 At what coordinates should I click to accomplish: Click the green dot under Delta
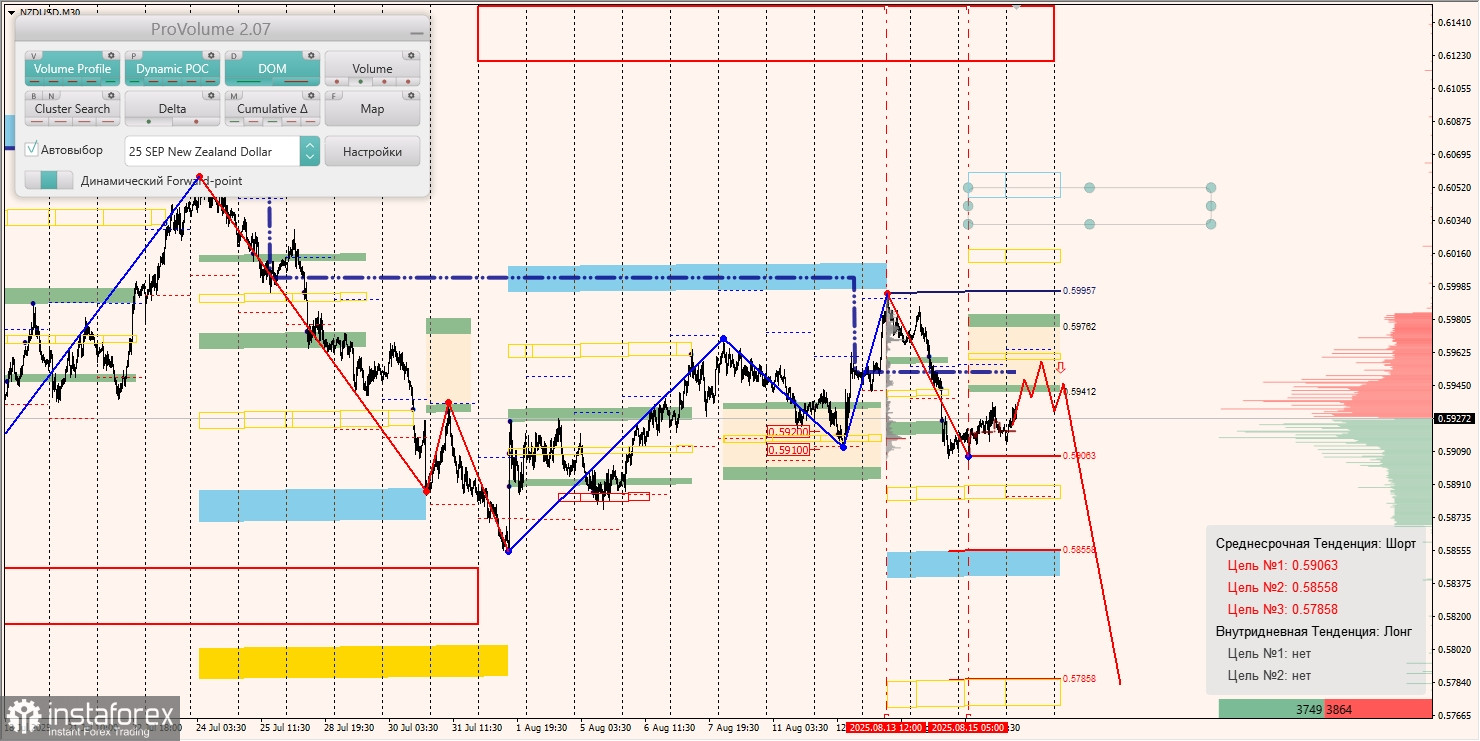pyautogui.click(x=149, y=121)
